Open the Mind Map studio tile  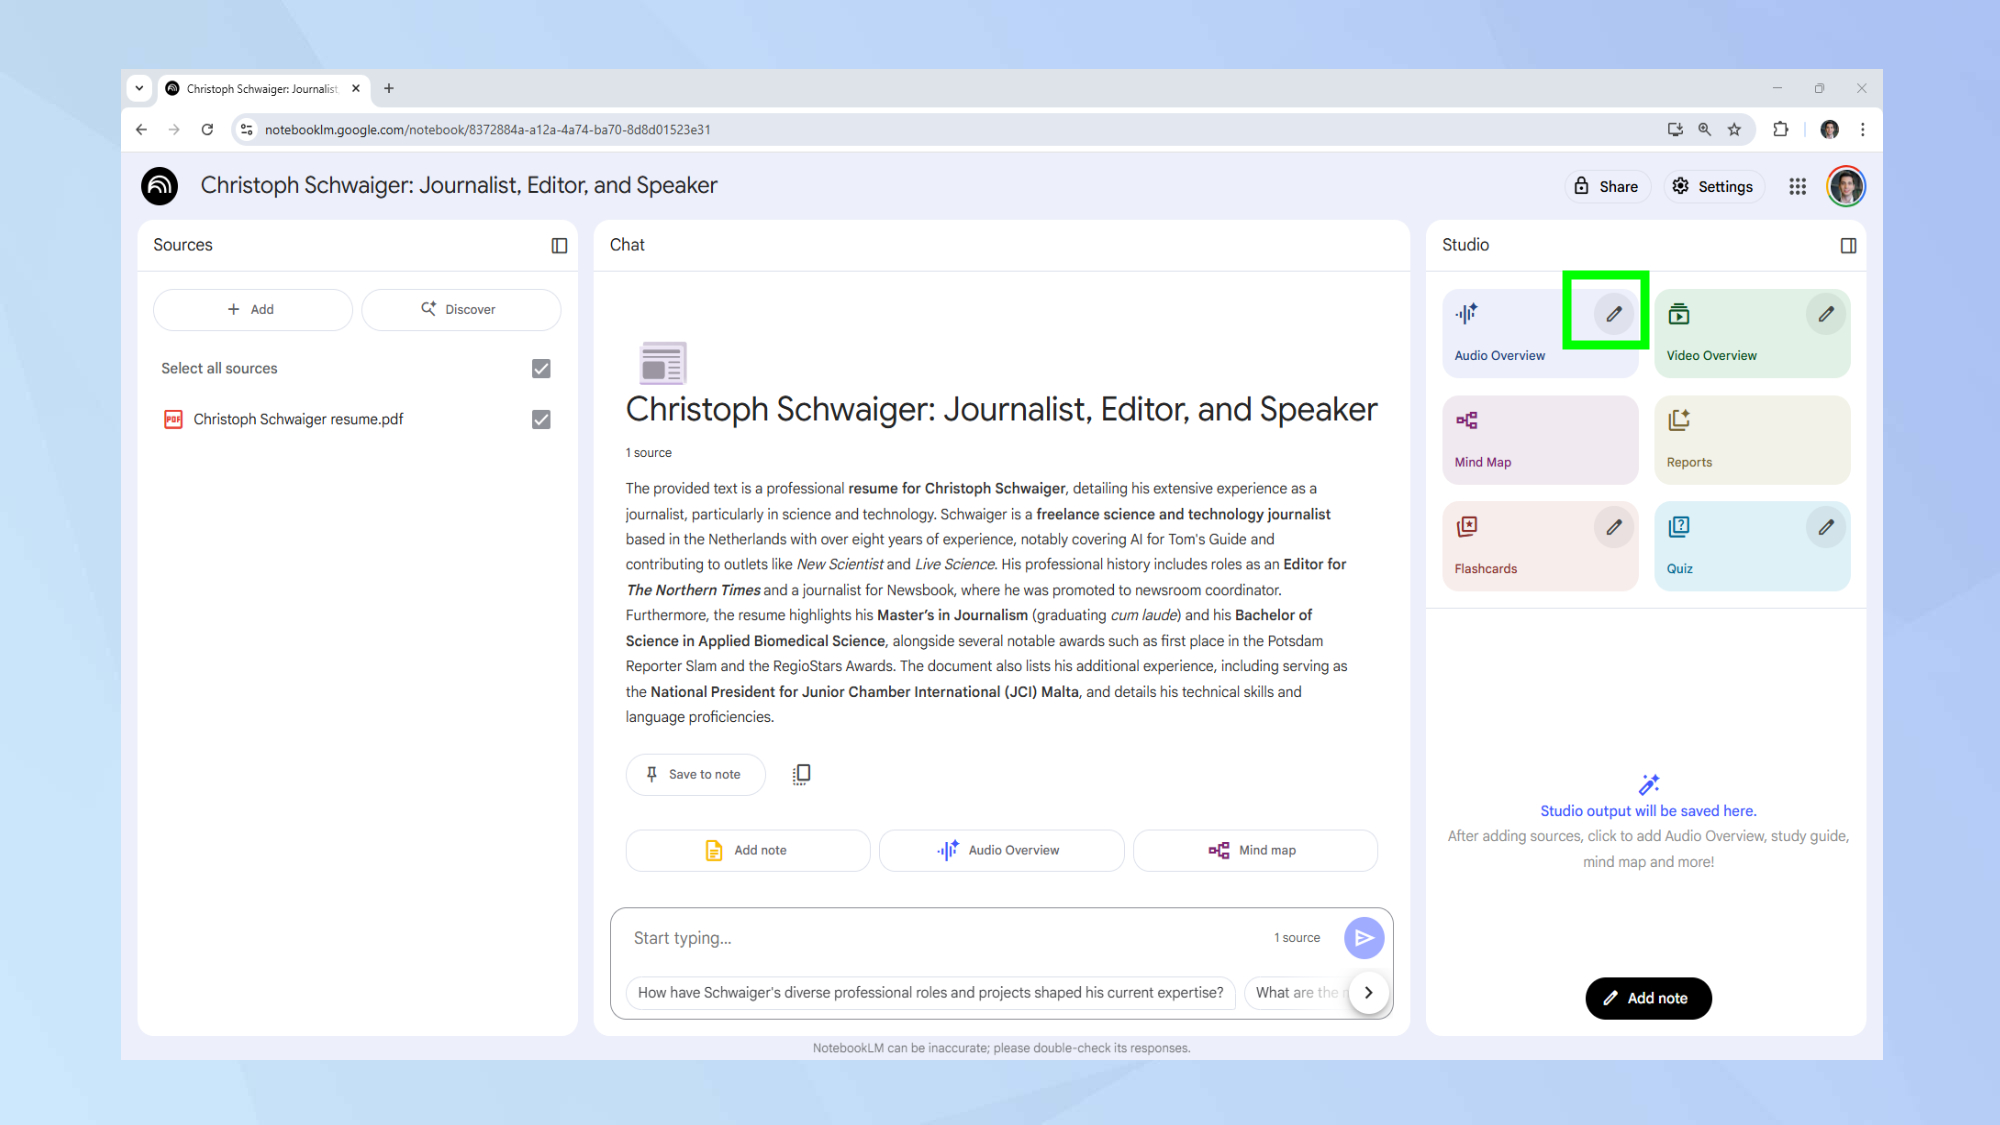pos(1539,440)
